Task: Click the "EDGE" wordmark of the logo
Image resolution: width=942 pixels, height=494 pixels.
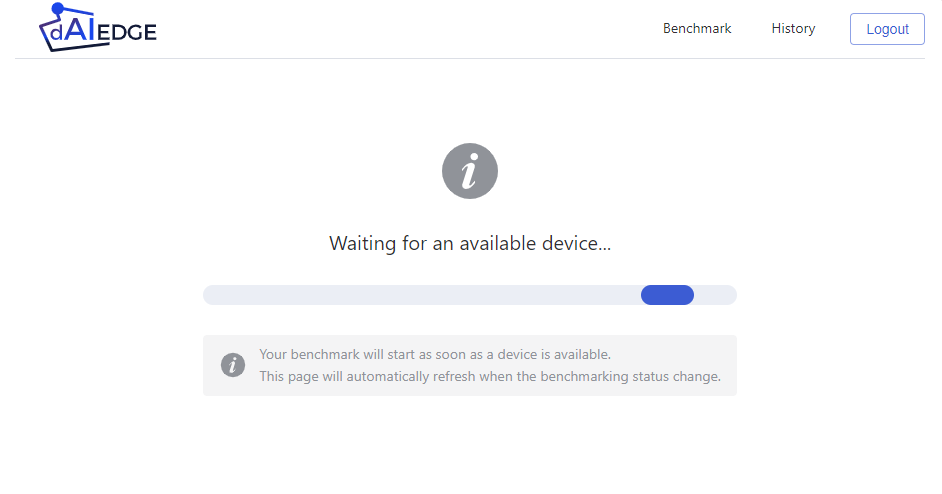Action: tap(127, 32)
